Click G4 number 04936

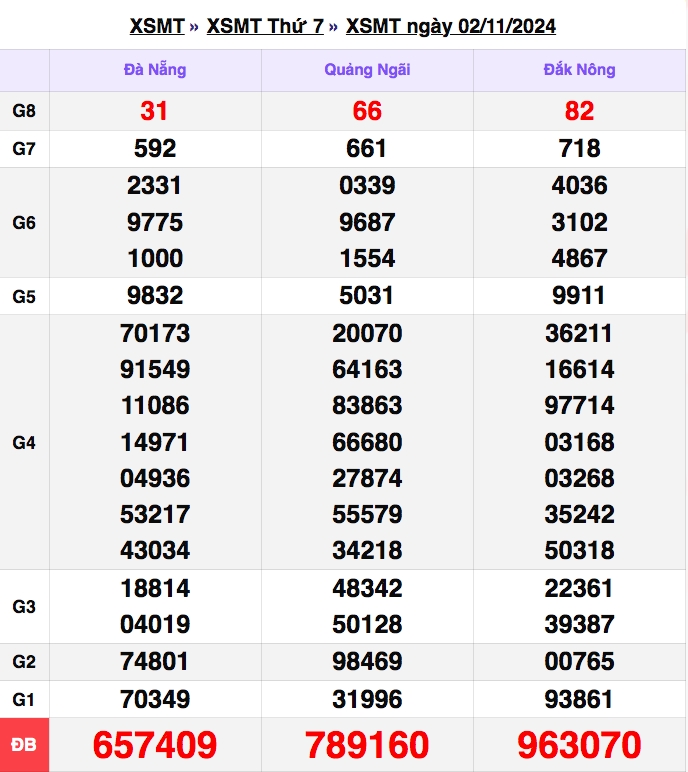coord(155,479)
